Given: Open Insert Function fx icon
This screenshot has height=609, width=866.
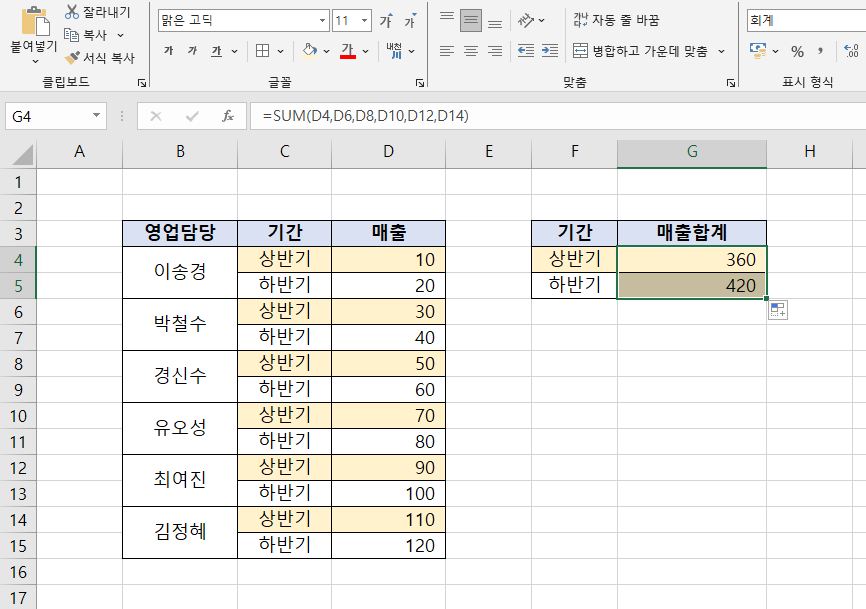Looking at the screenshot, I should pyautogui.click(x=228, y=116).
